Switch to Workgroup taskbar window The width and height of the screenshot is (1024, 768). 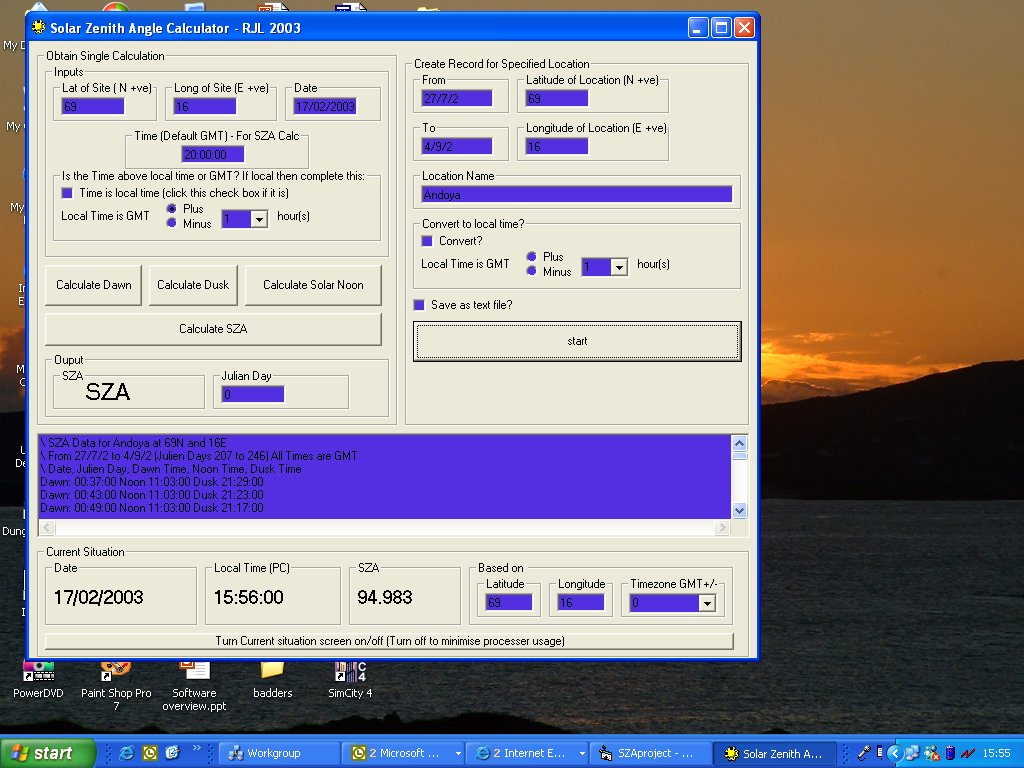278,753
